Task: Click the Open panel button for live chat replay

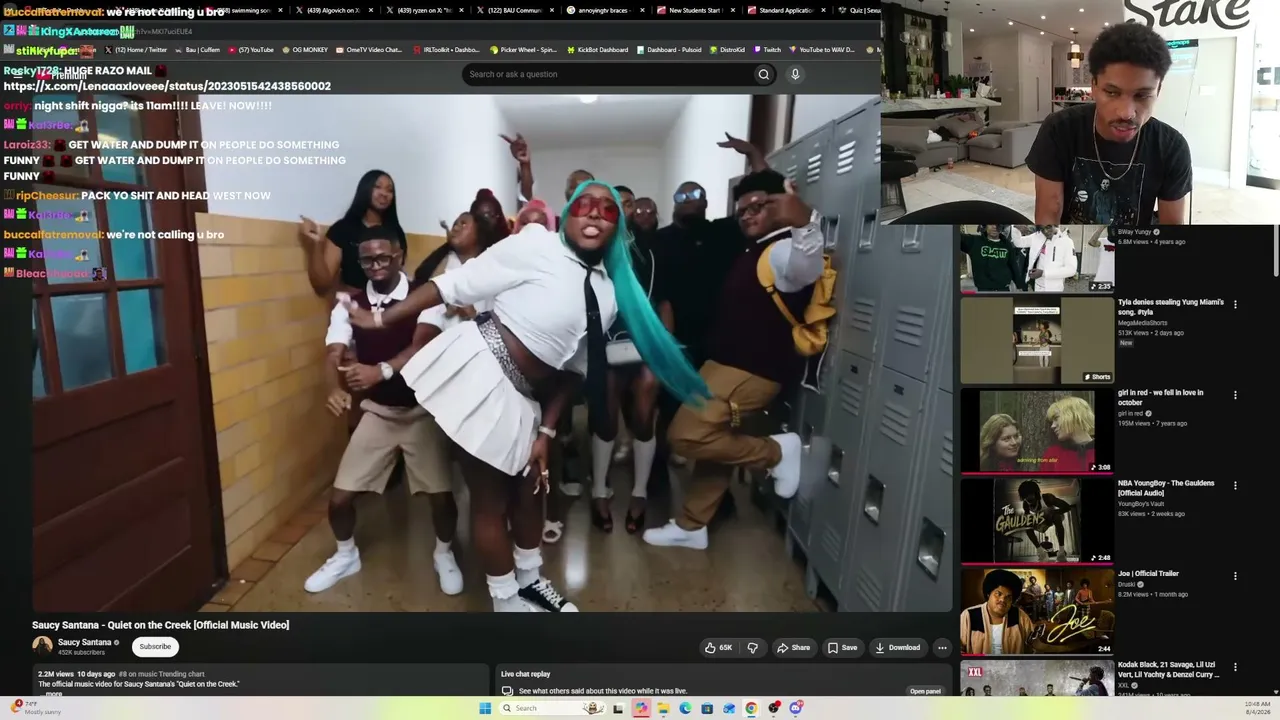Action: (925, 691)
